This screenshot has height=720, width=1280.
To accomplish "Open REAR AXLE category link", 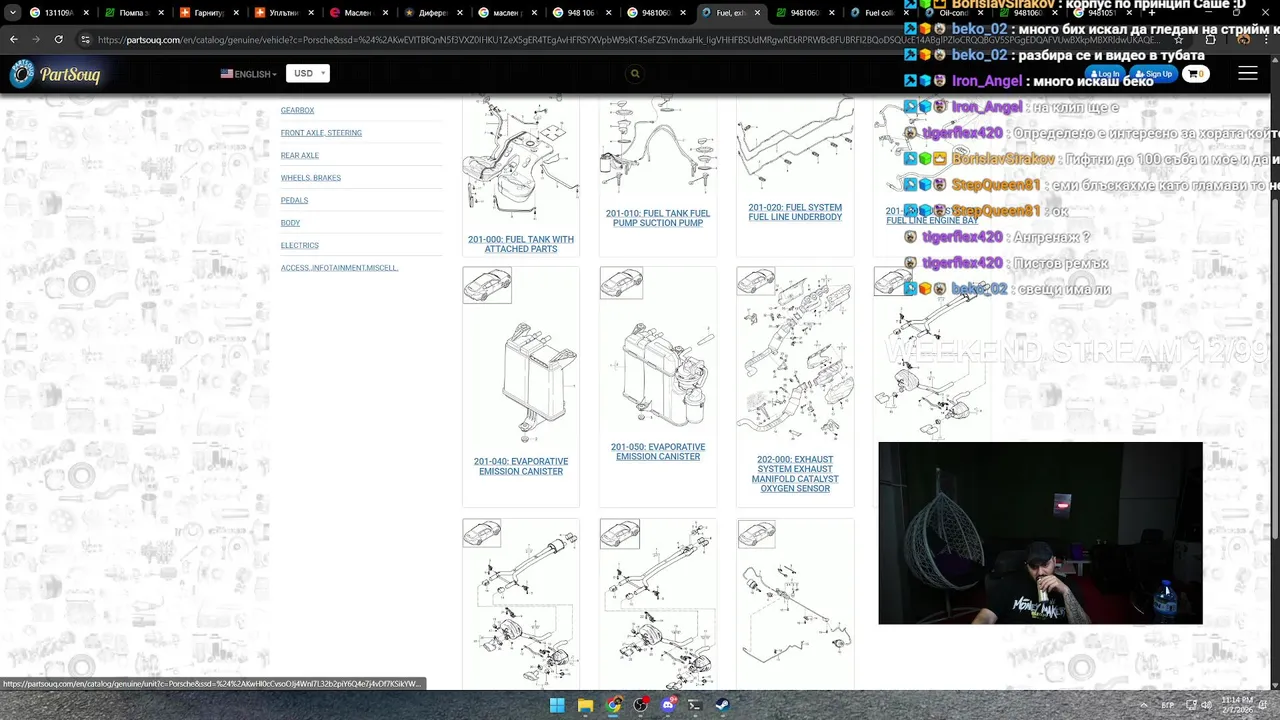I will 300,155.
